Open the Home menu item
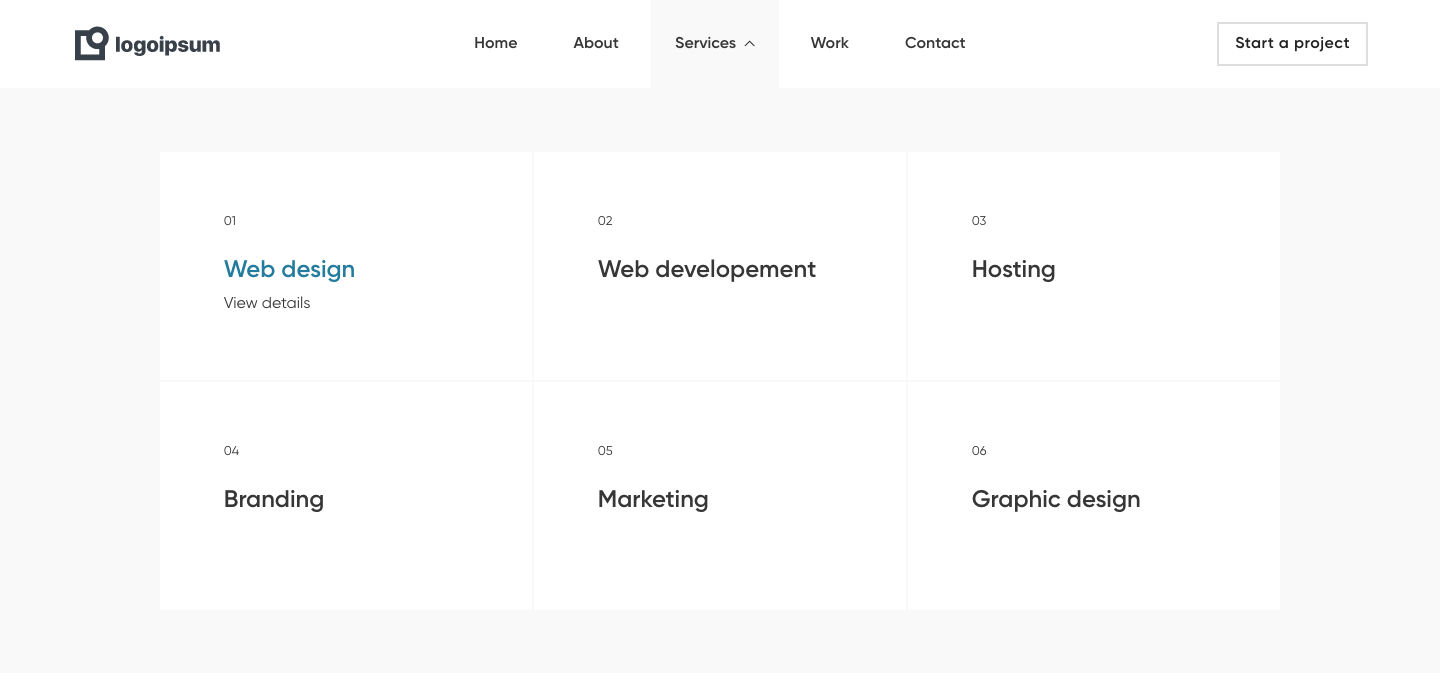Viewport: 1440px width, 673px height. click(x=495, y=43)
